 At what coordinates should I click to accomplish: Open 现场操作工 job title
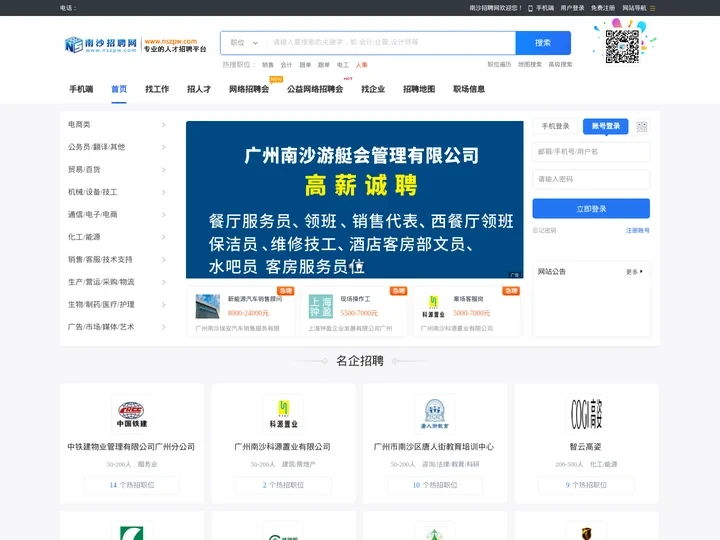355,299
